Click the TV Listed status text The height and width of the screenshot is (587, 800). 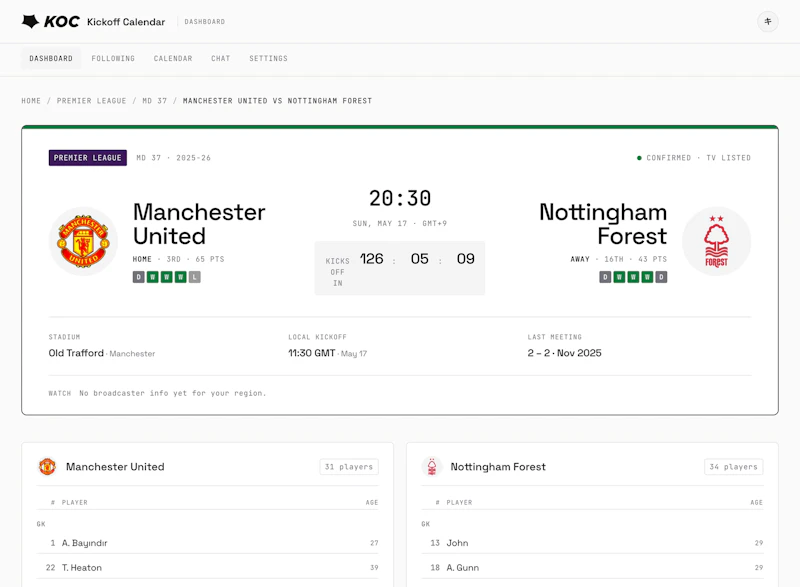click(729, 158)
